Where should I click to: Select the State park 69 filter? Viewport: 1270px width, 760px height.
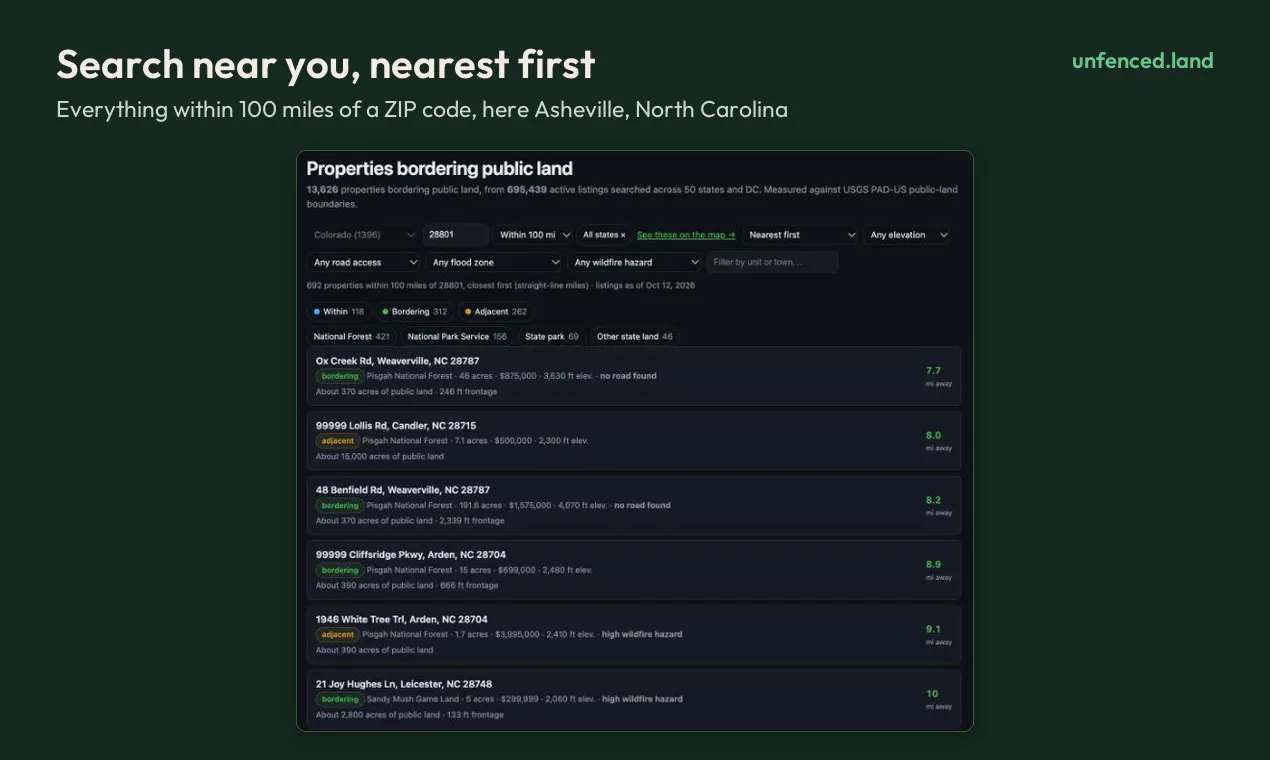click(552, 337)
